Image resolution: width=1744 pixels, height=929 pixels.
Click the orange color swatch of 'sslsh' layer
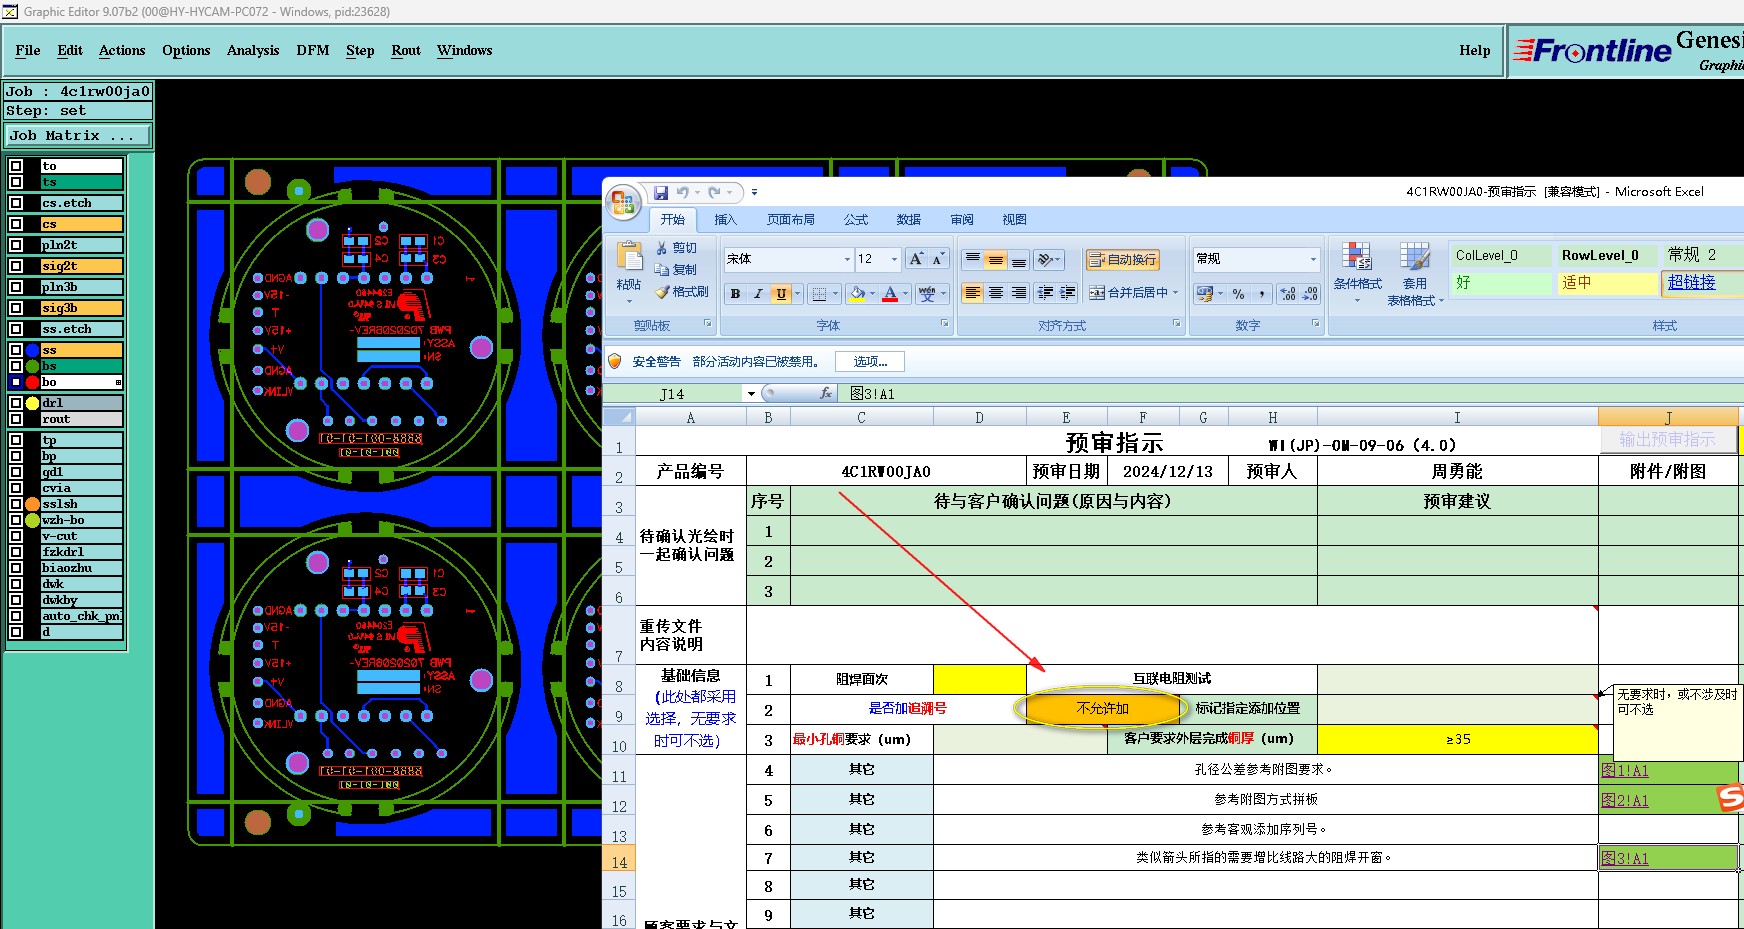click(x=32, y=504)
